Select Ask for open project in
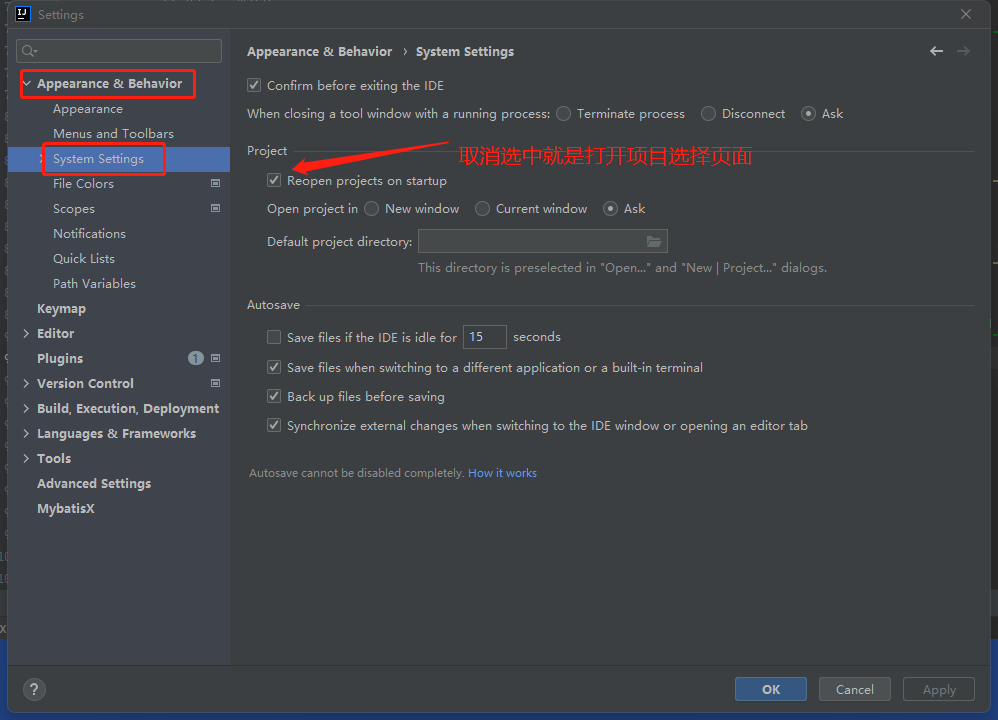The width and height of the screenshot is (998, 720). pos(610,209)
